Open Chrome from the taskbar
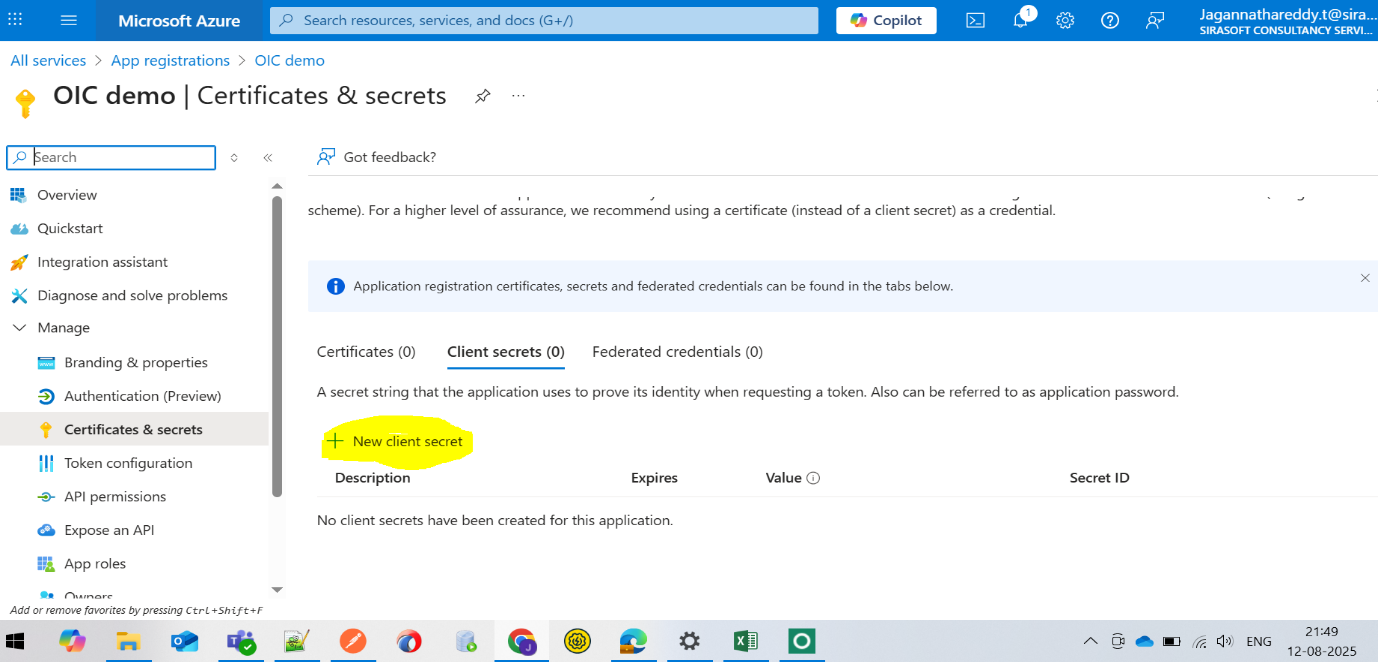The height and width of the screenshot is (662, 1378). (521, 641)
